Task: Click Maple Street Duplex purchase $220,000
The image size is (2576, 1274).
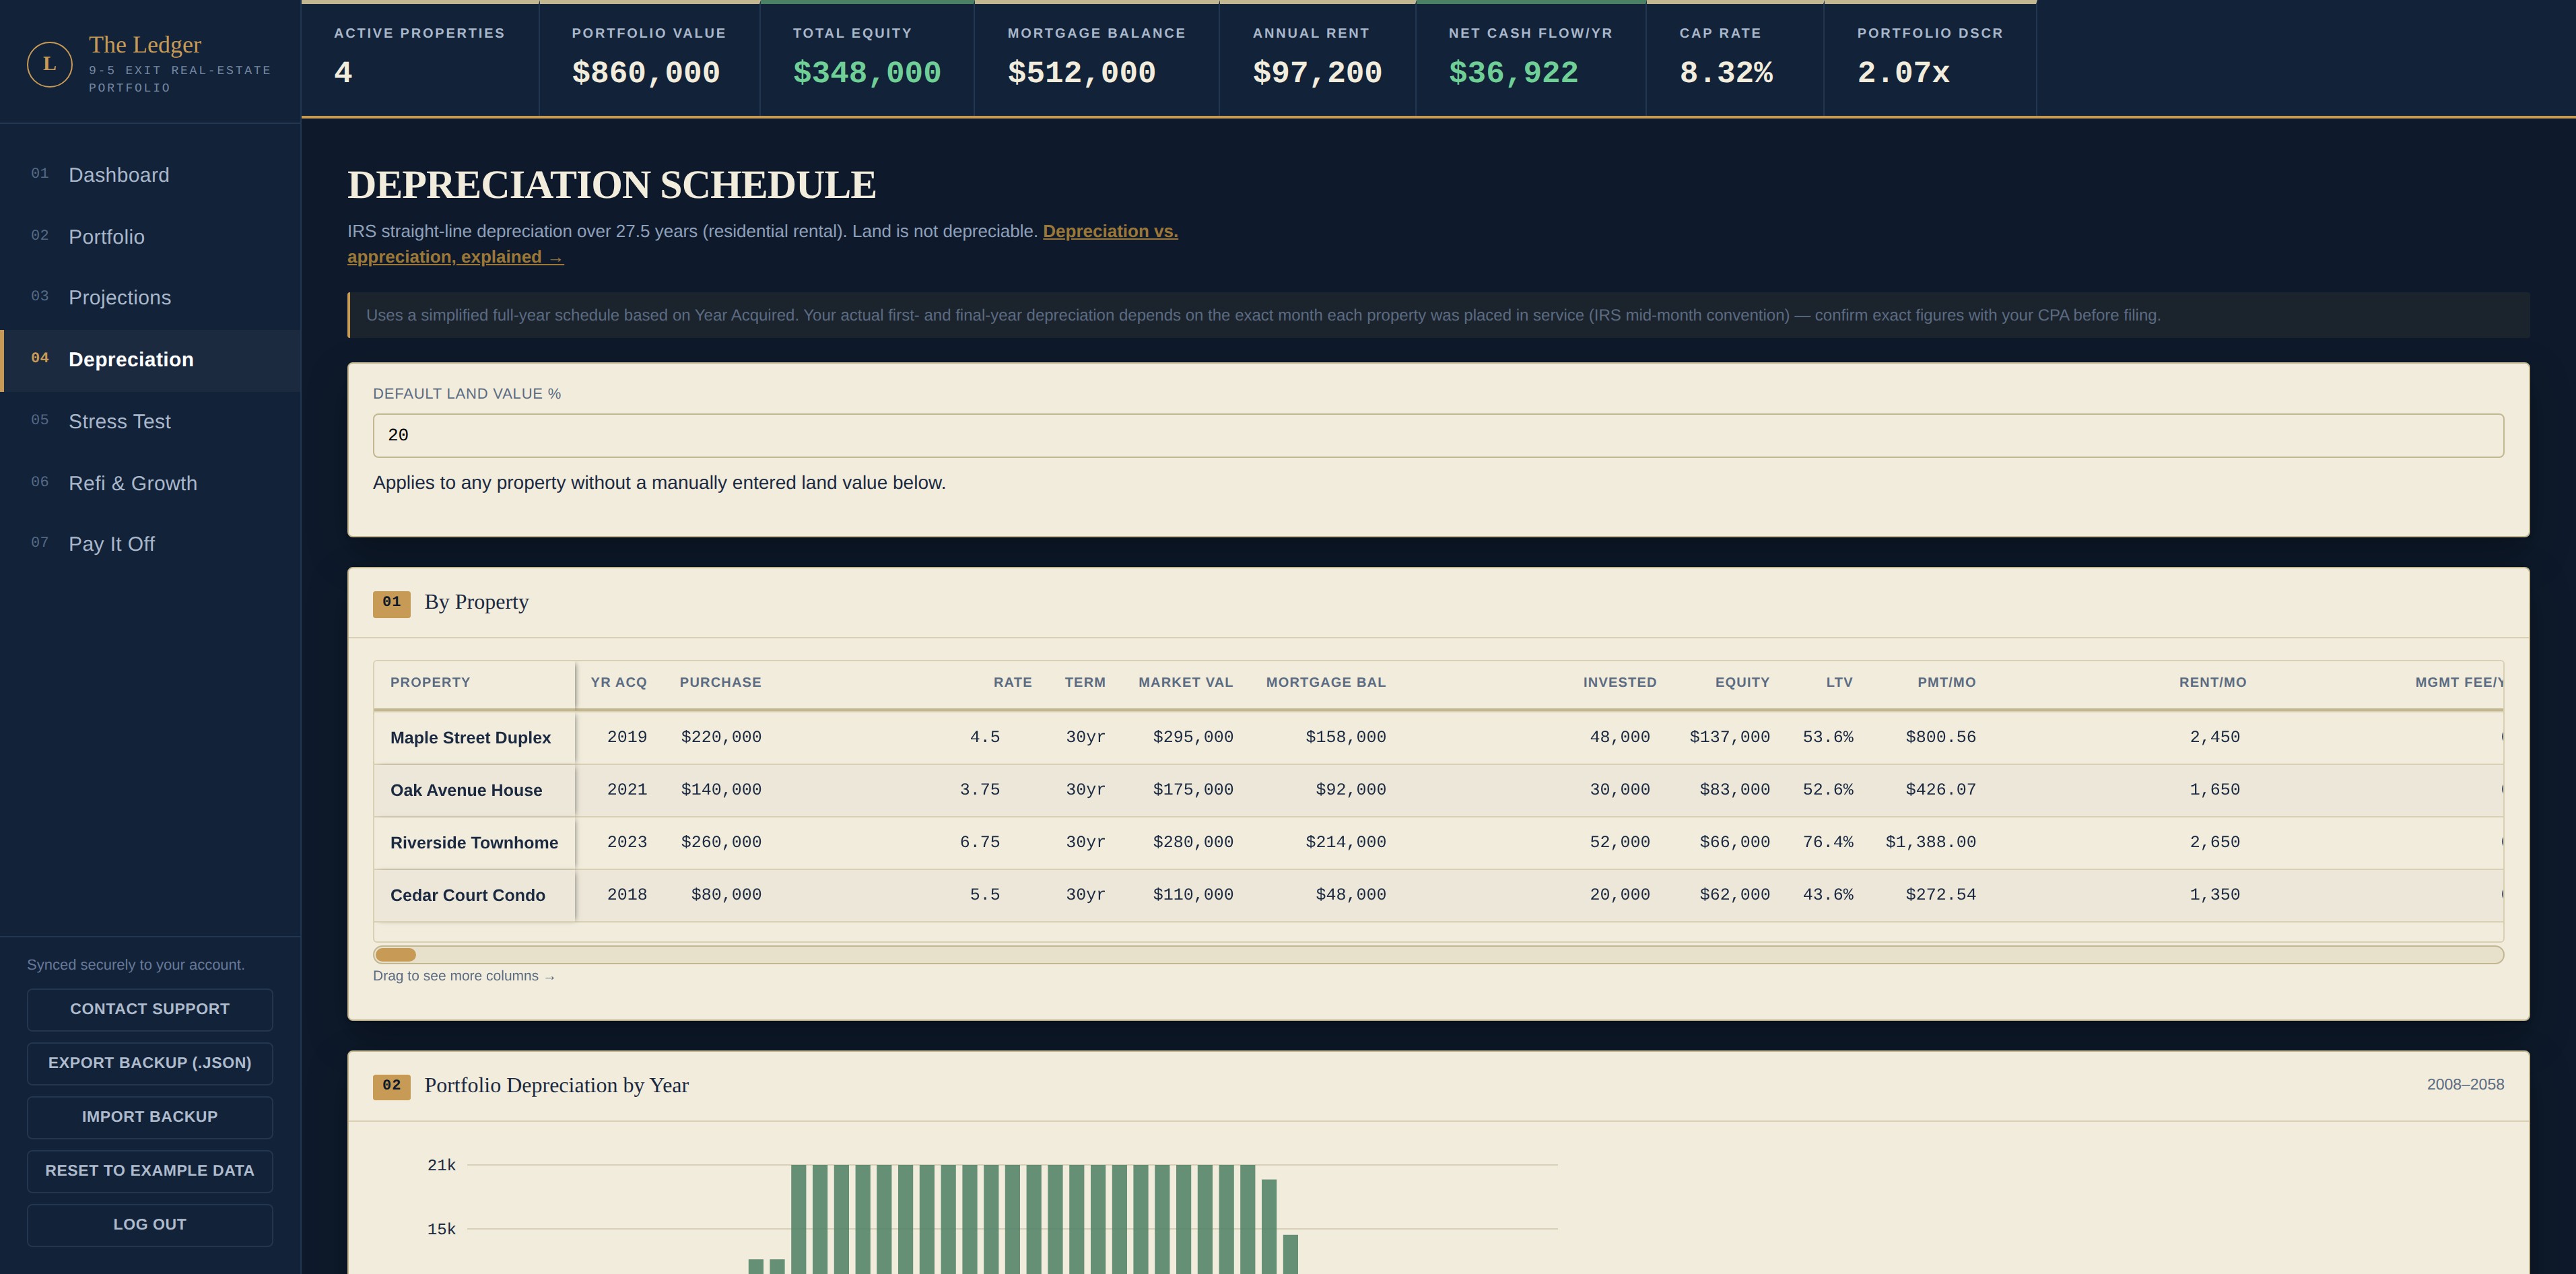Action: tap(721, 737)
